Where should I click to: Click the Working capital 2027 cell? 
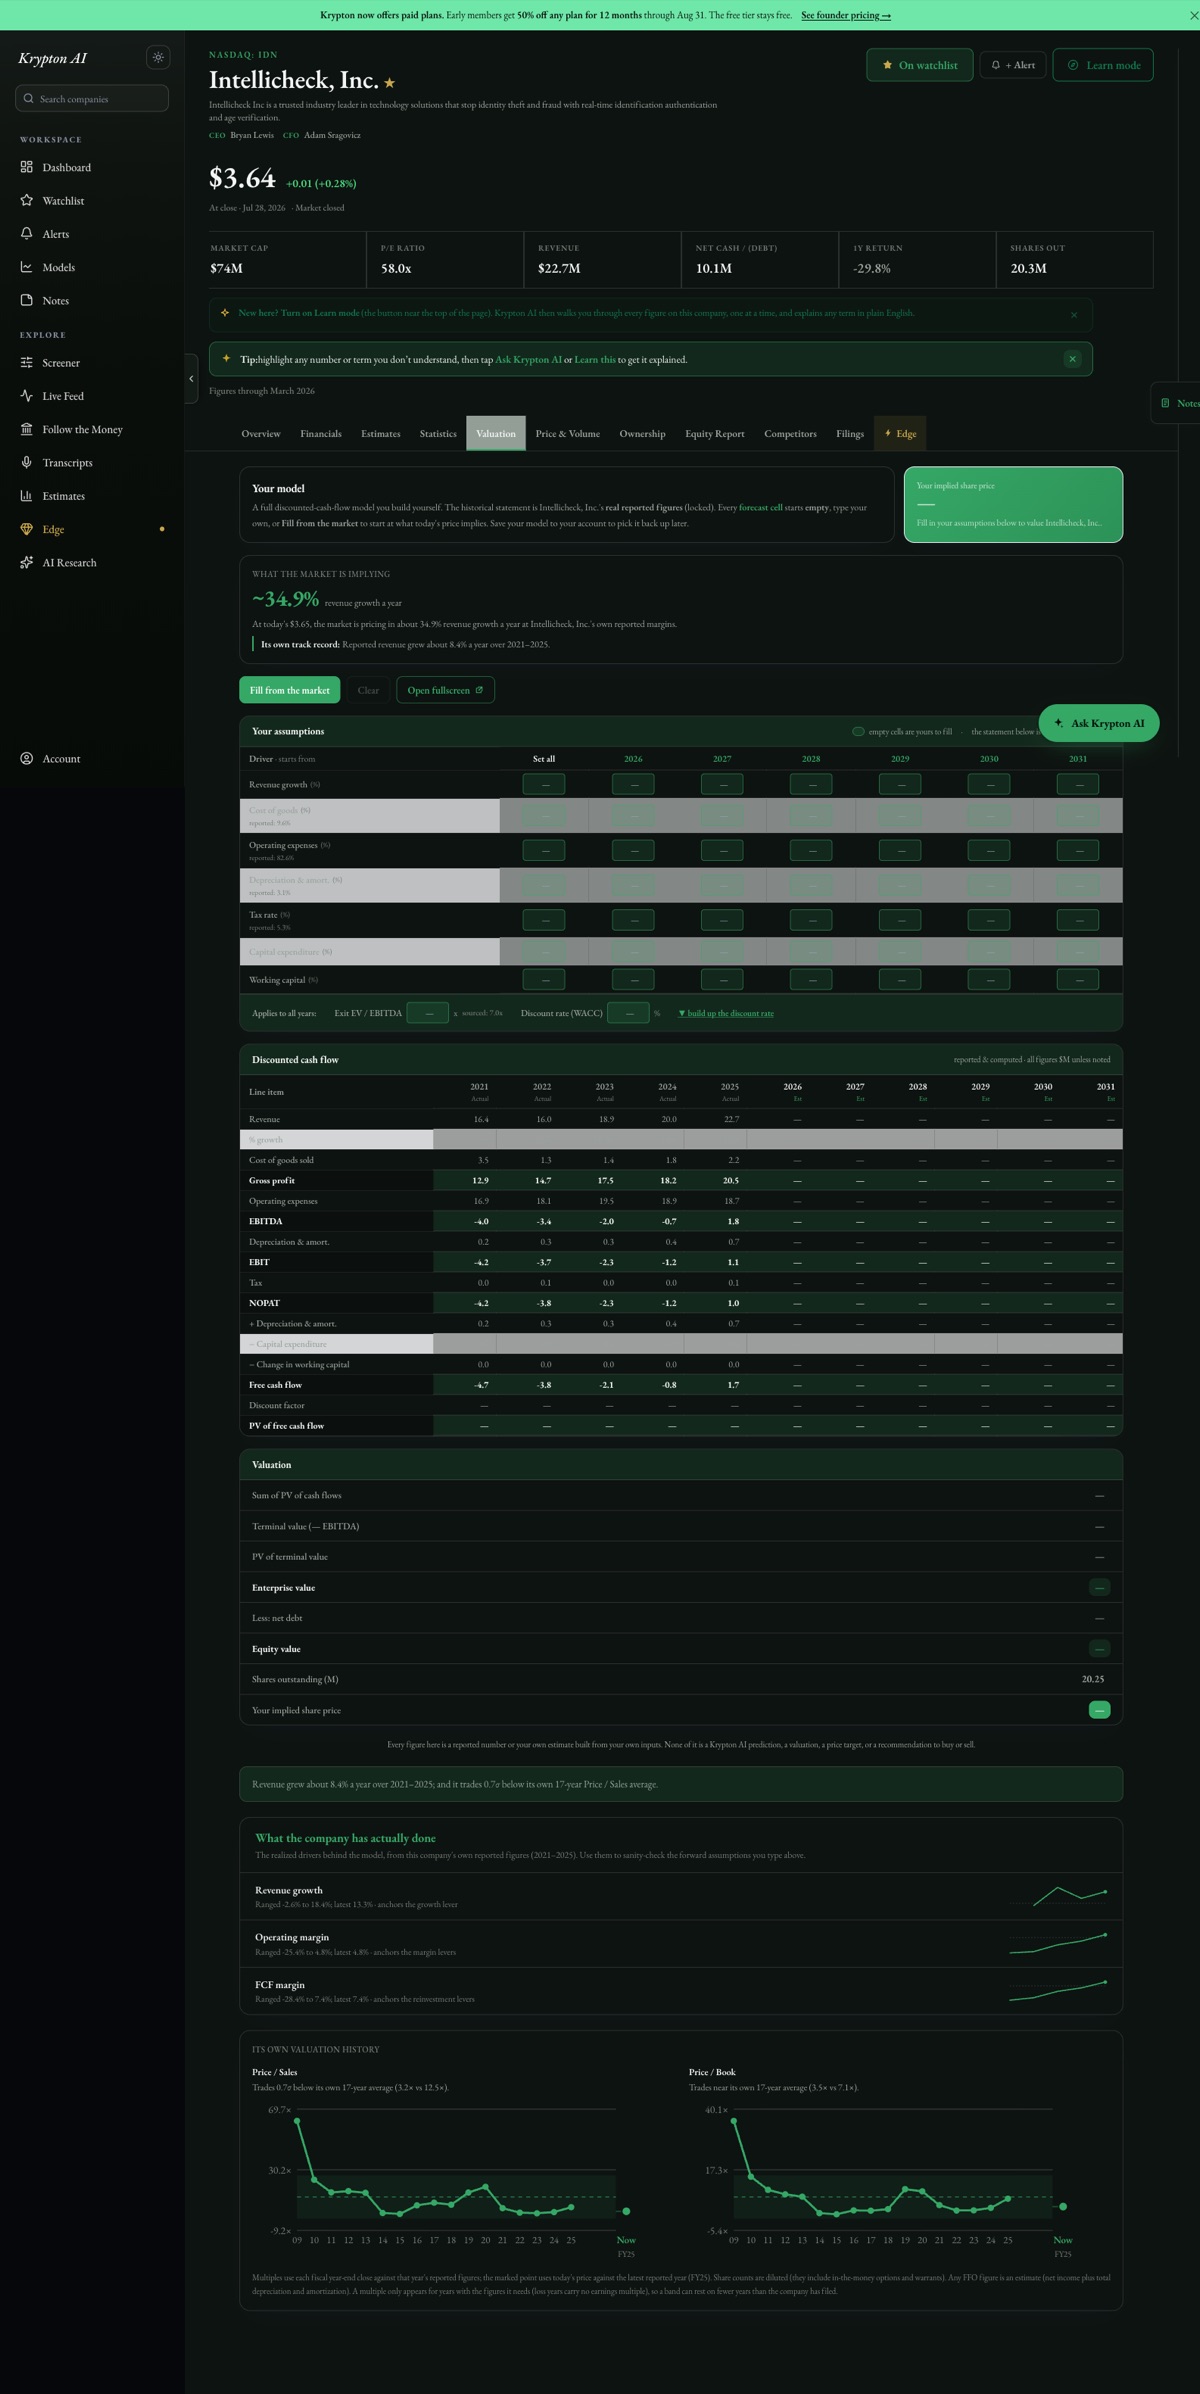coord(722,980)
